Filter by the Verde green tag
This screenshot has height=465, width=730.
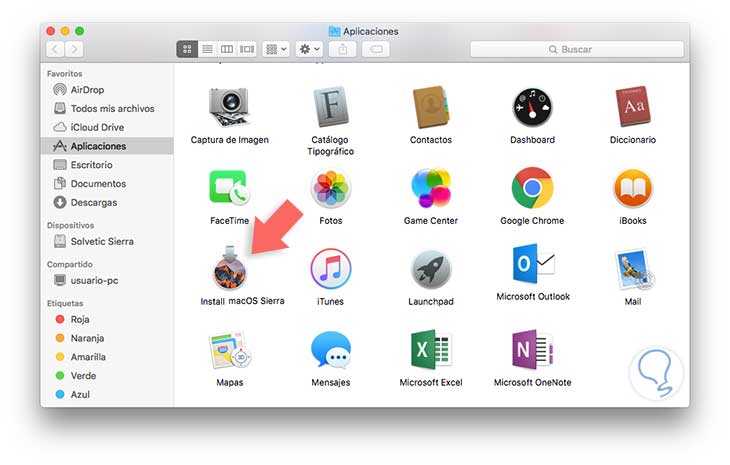[107, 375]
